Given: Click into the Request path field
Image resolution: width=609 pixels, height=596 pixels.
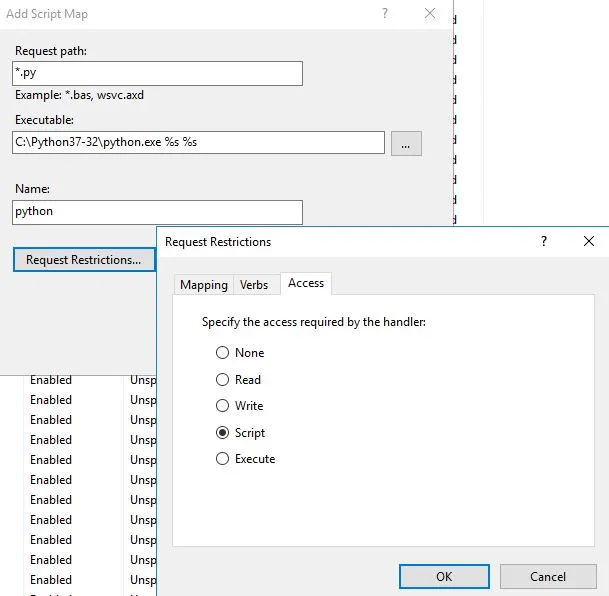Looking at the screenshot, I should point(157,73).
